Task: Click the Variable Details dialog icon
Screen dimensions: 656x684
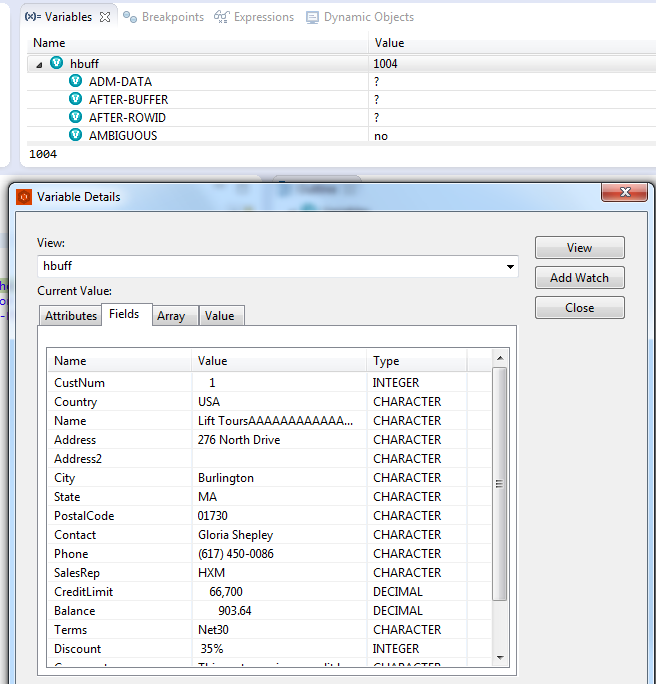Action: click(x=24, y=197)
